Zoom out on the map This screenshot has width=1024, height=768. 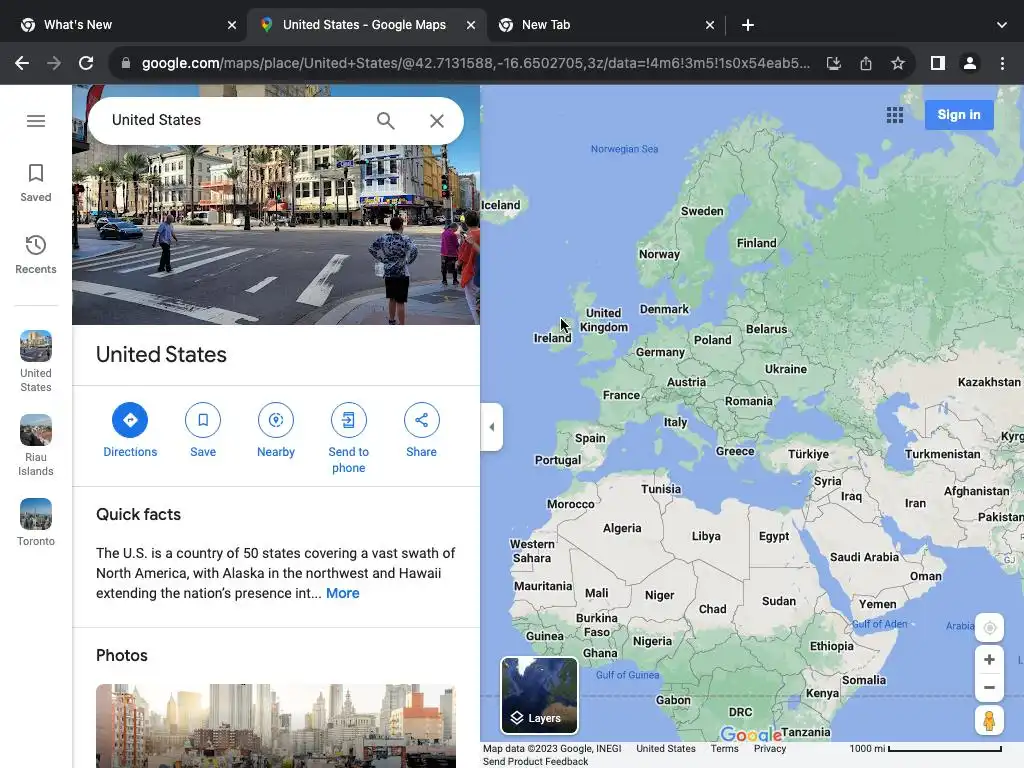[989, 688]
